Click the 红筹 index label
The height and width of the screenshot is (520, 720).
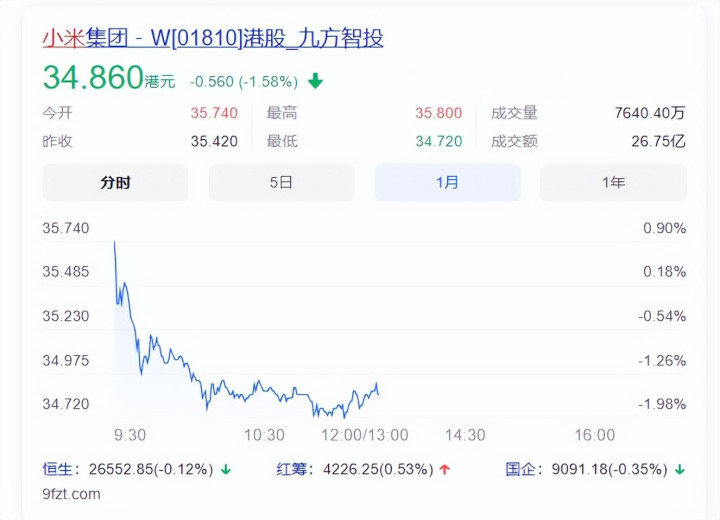click(292, 469)
